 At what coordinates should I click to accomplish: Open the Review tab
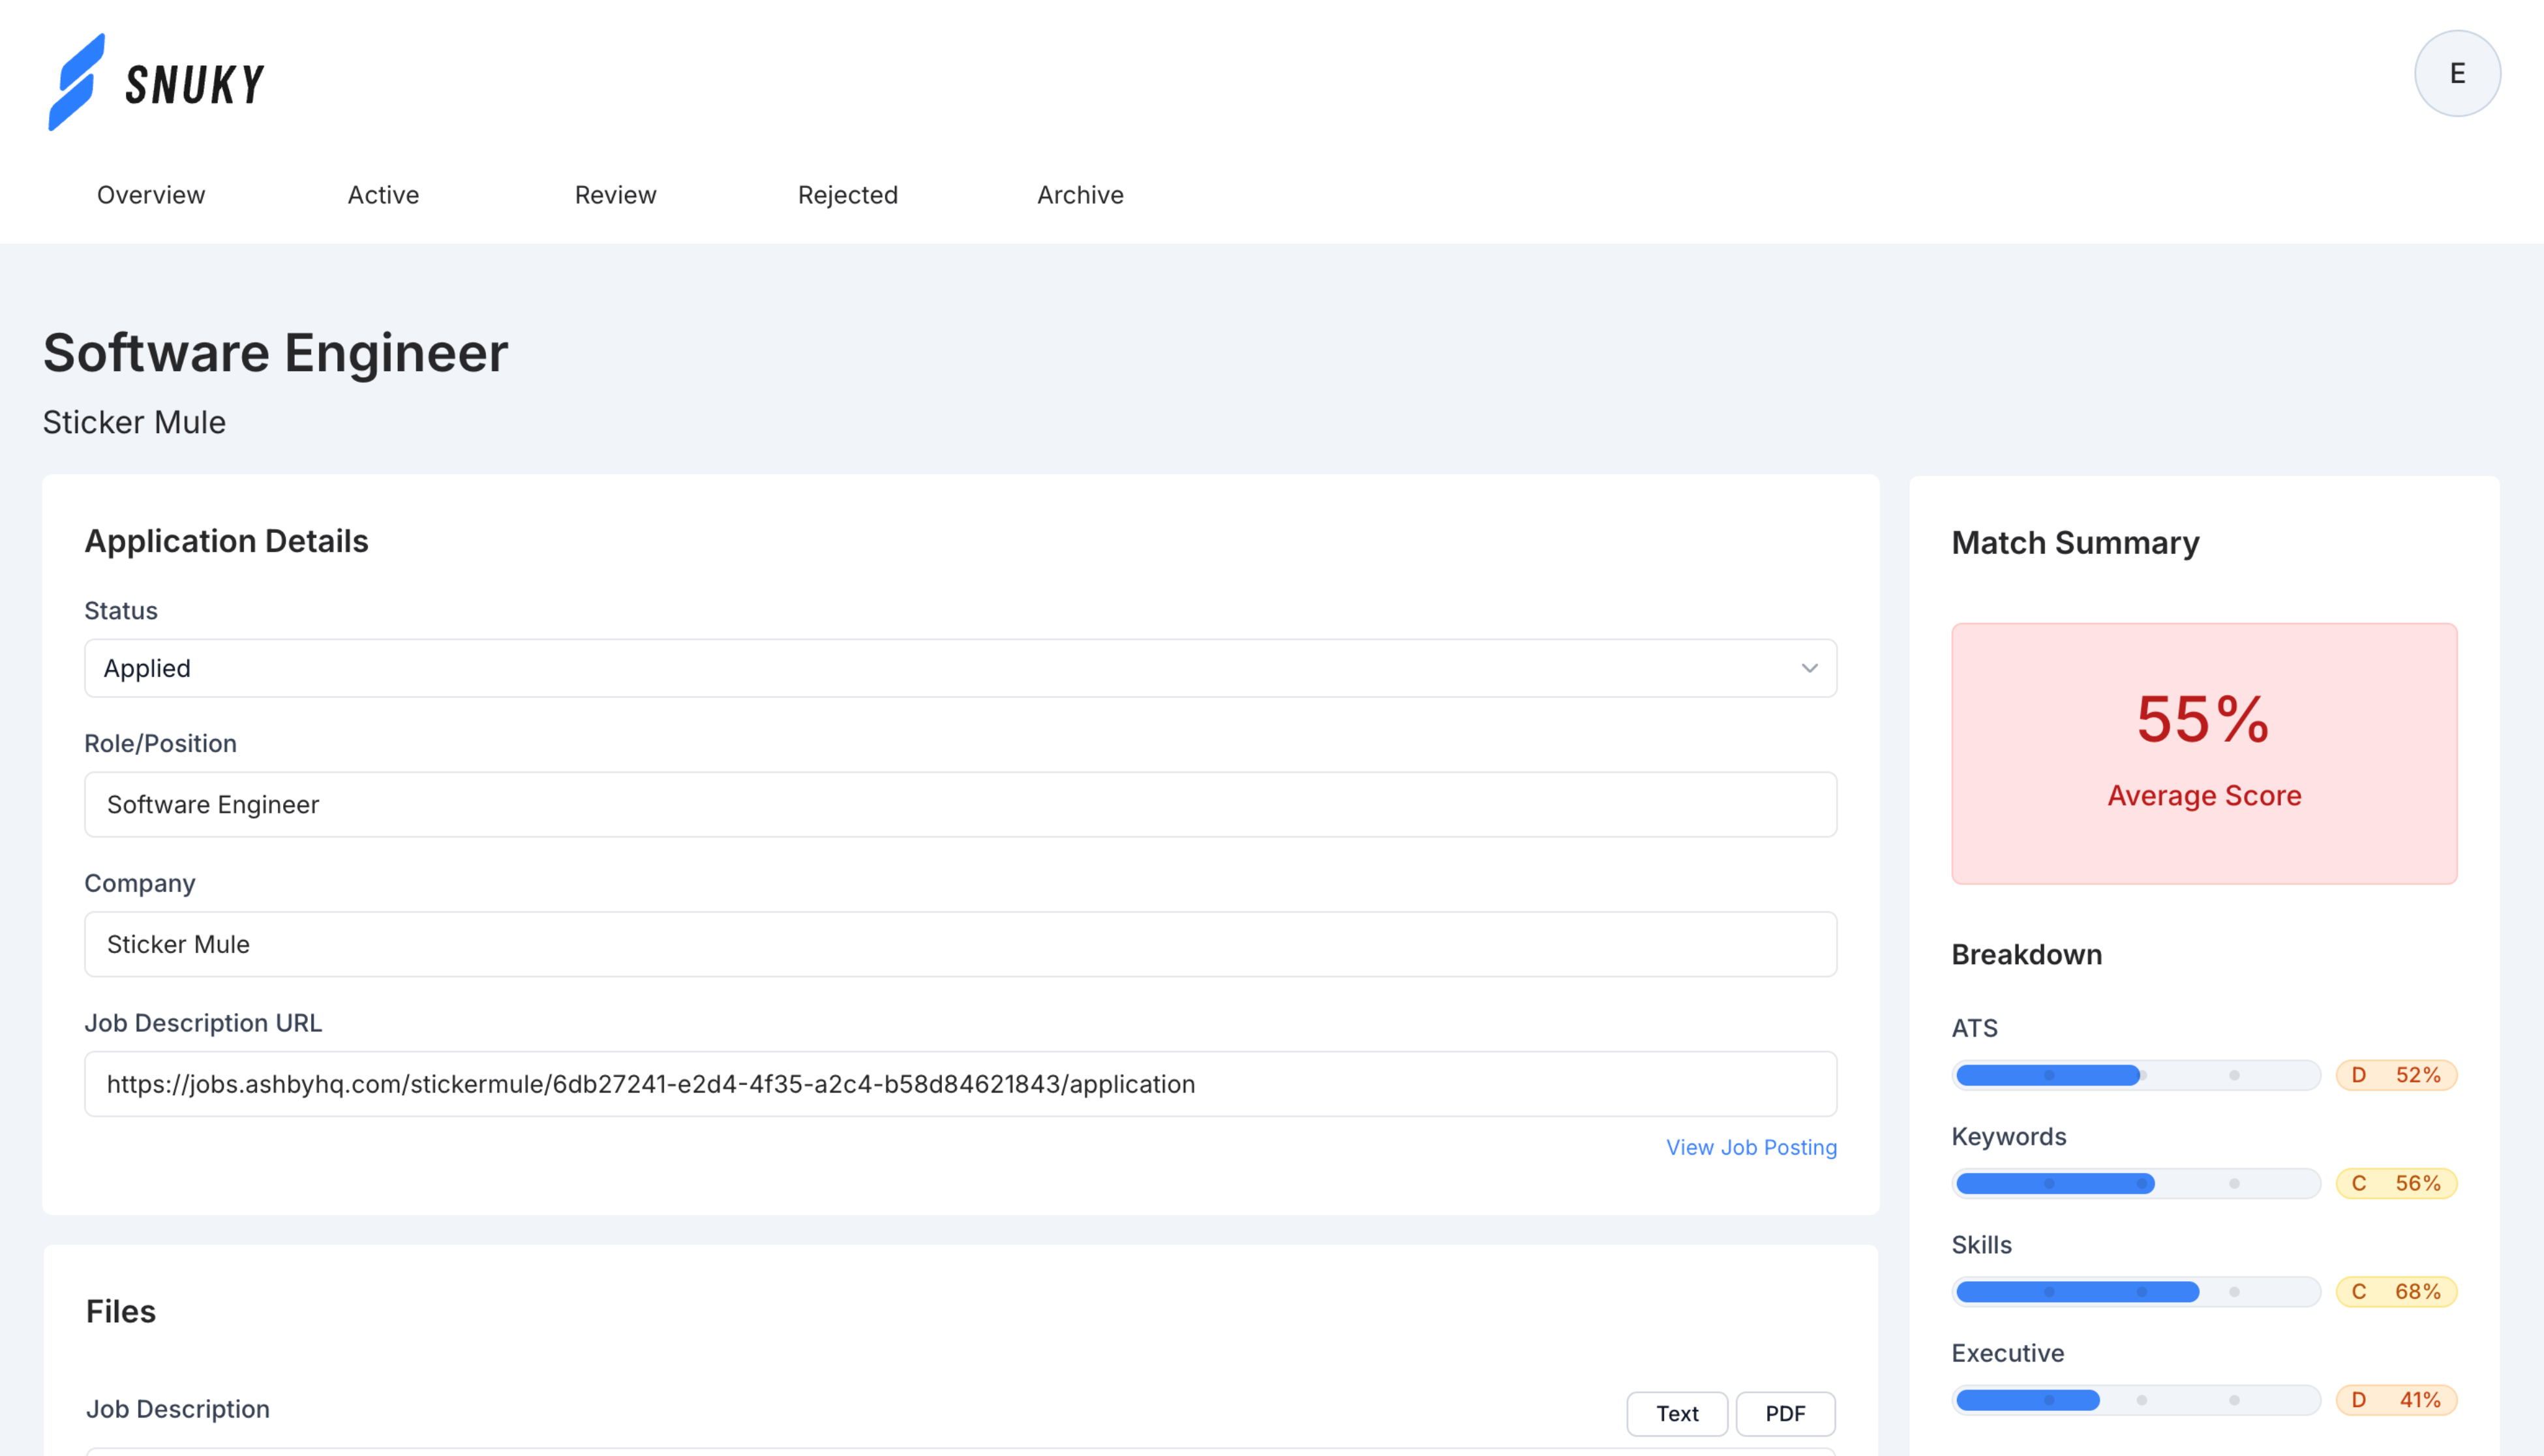(x=615, y=195)
